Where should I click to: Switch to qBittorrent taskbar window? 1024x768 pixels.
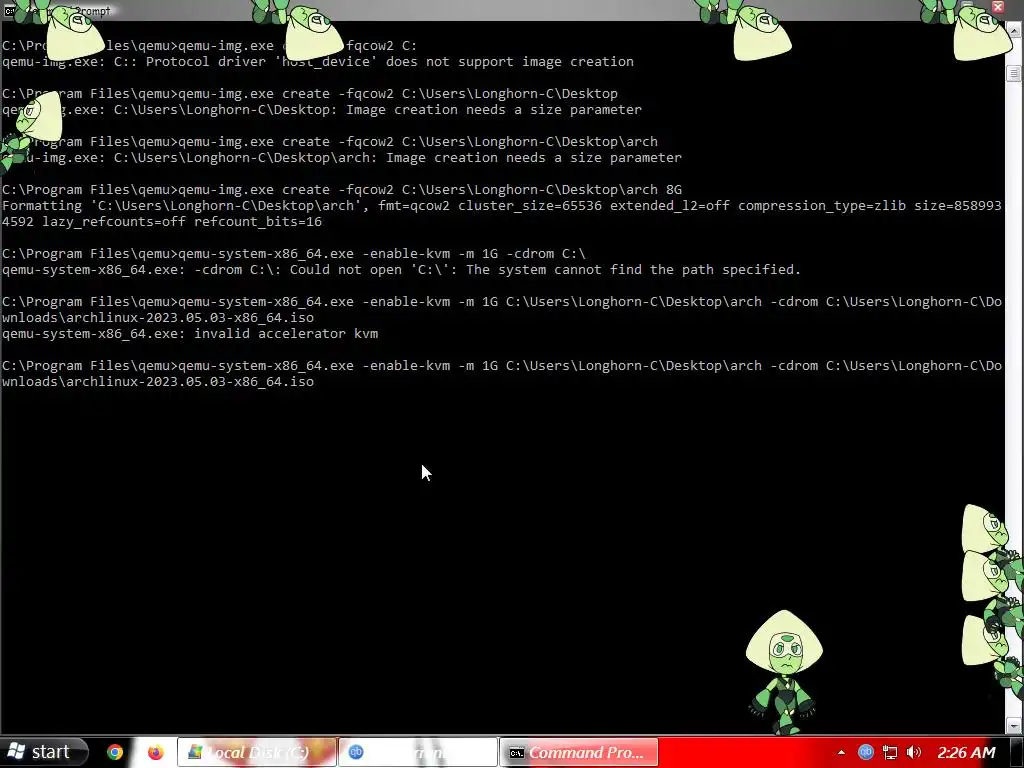click(418, 752)
